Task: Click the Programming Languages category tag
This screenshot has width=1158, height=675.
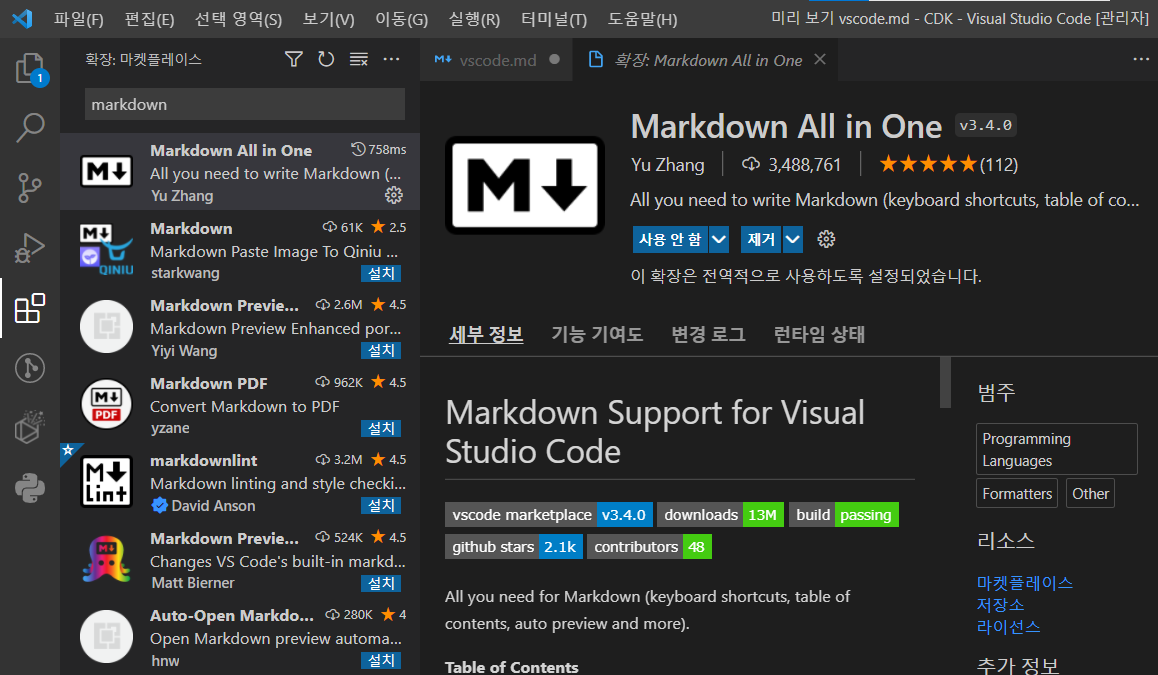Action: coord(1057,449)
